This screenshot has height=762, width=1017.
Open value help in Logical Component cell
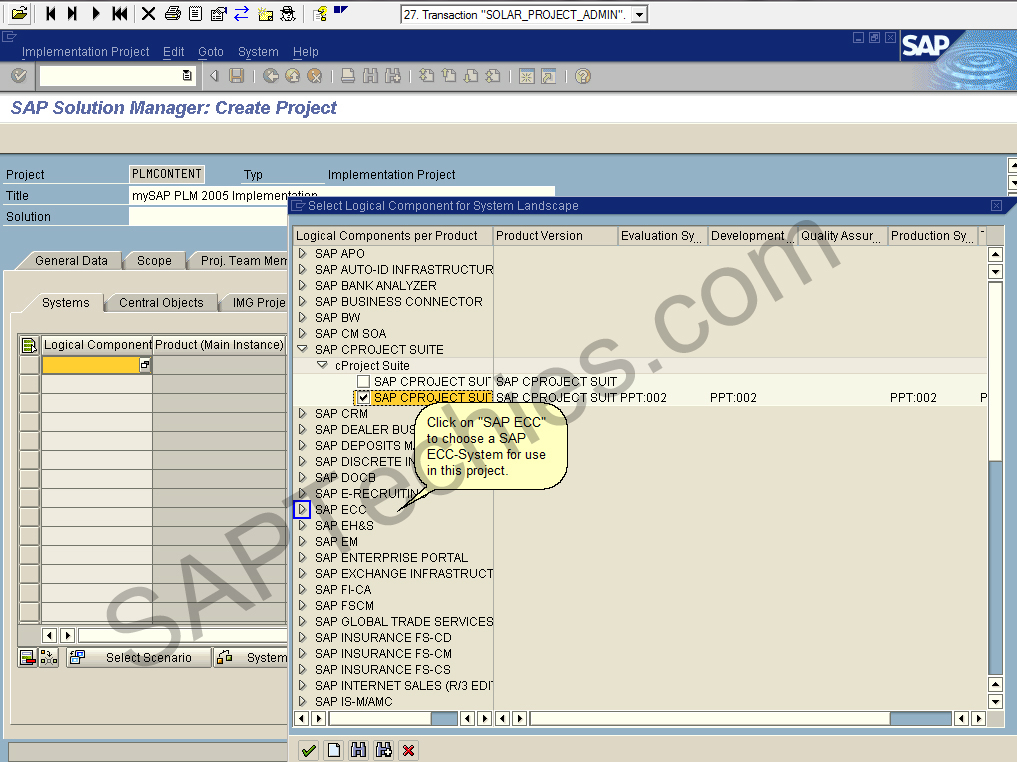click(x=145, y=365)
